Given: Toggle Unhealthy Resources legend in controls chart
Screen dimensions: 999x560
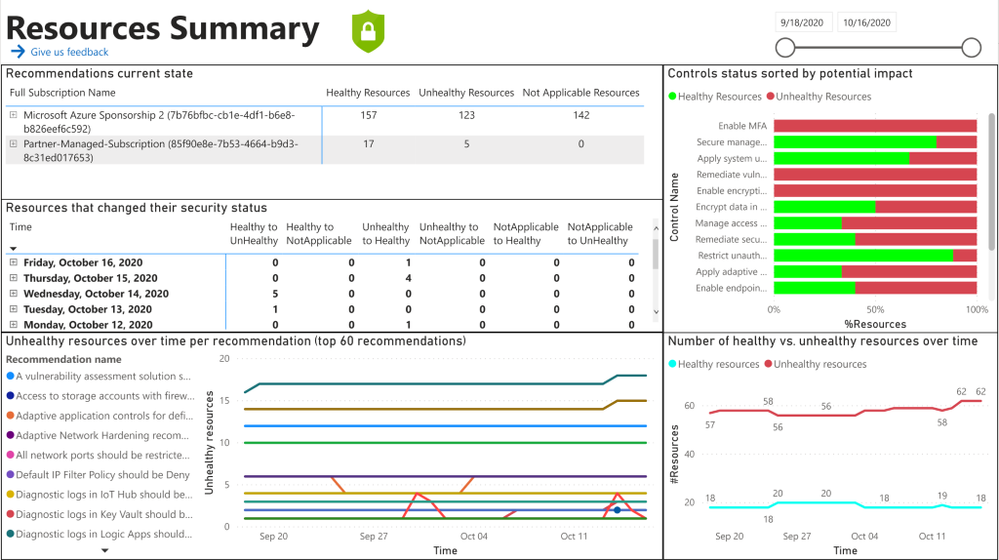Looking at the screenshot, I should pos(819,96).
